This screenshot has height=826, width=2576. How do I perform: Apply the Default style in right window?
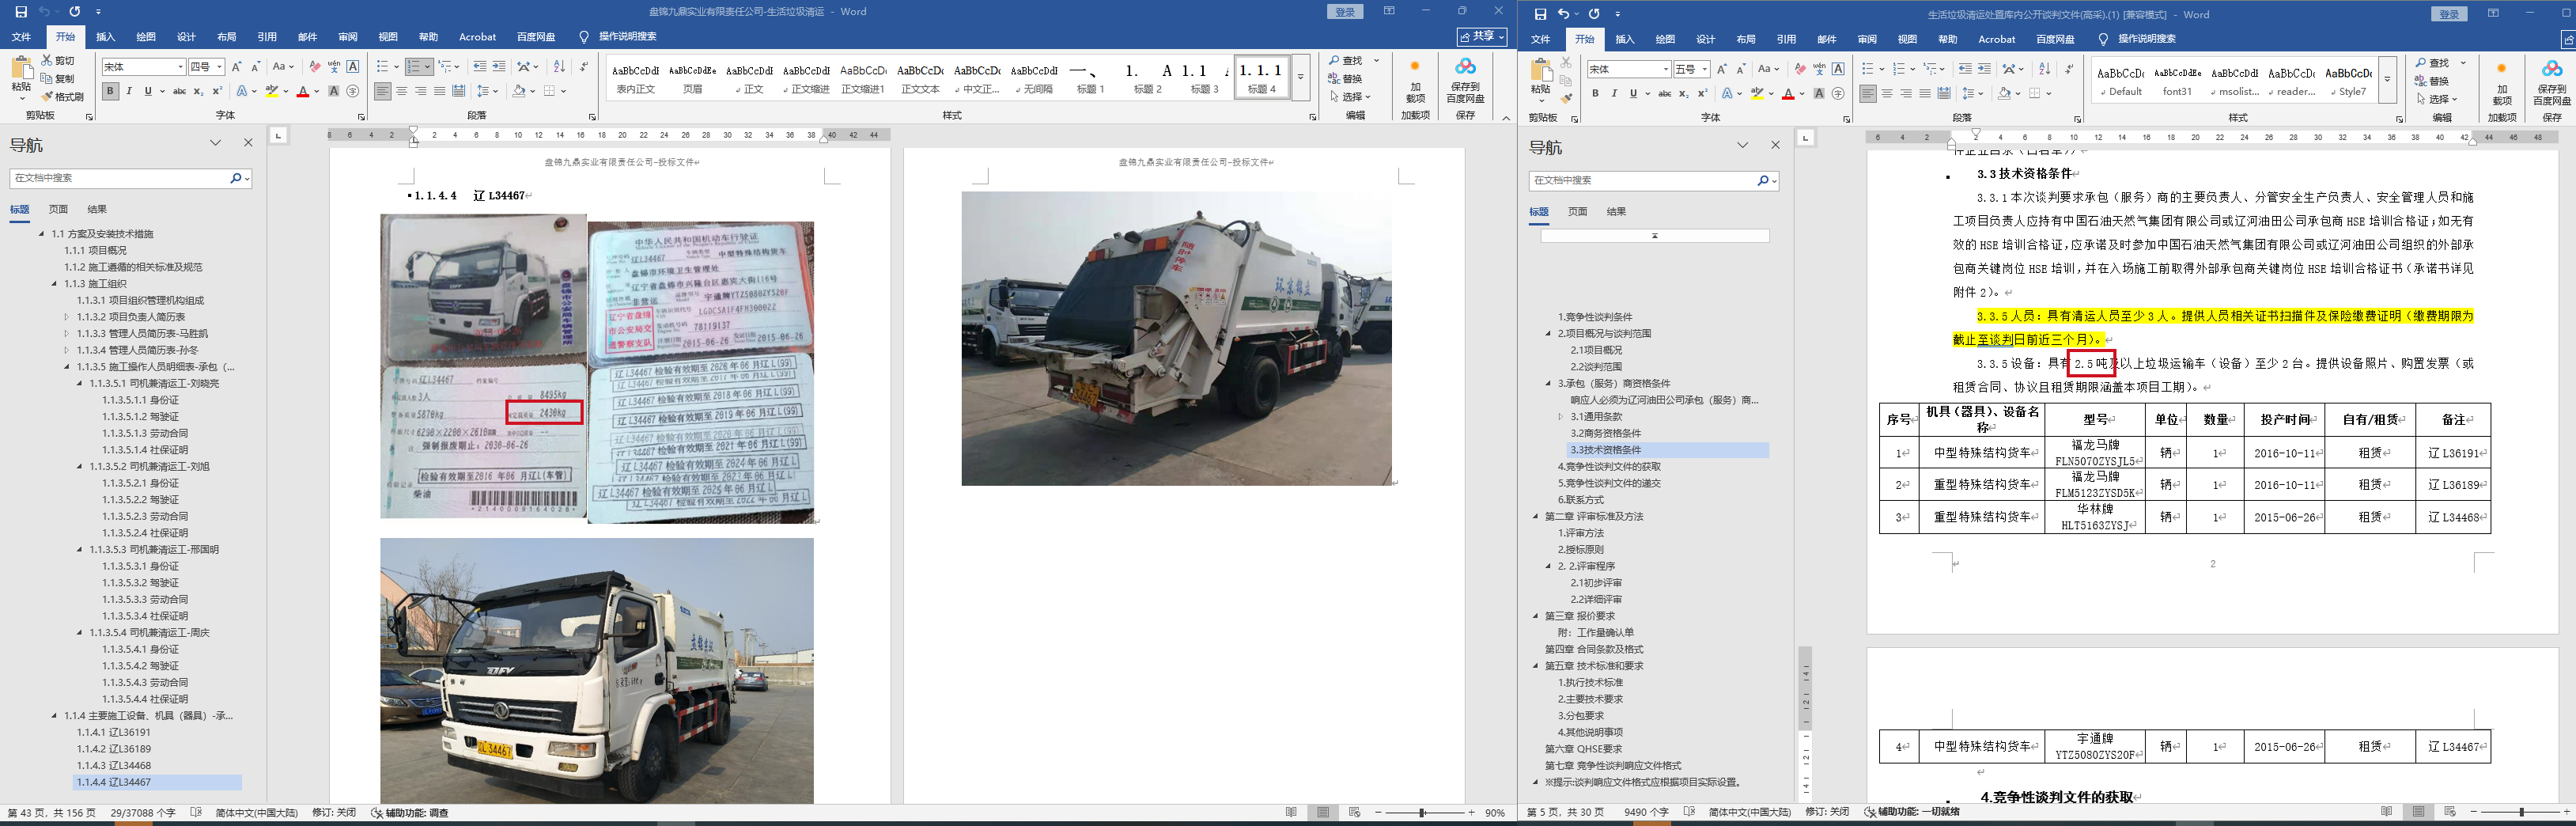[2120, 81]
